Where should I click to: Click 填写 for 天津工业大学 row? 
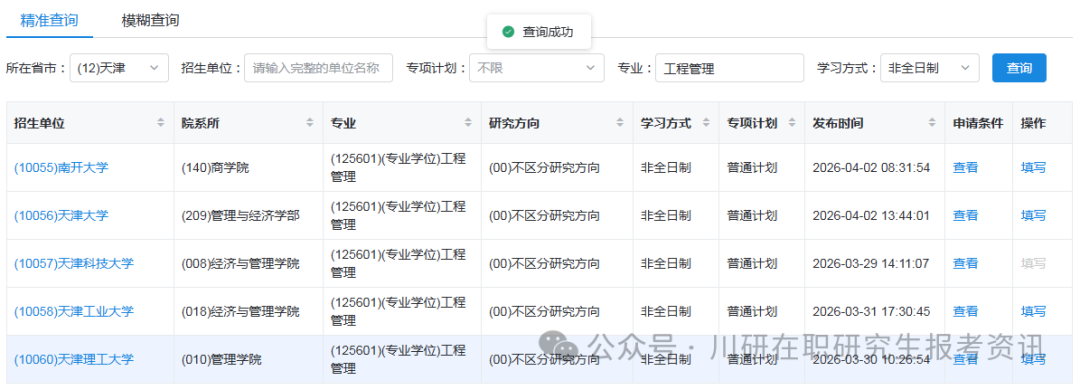click(x=1033, y=311)
